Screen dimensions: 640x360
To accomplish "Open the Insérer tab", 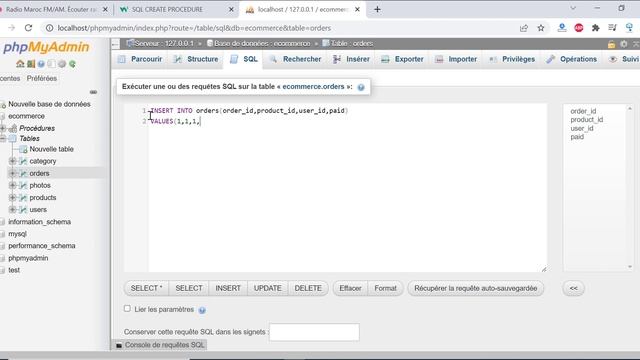I will (x=351, y=59).
